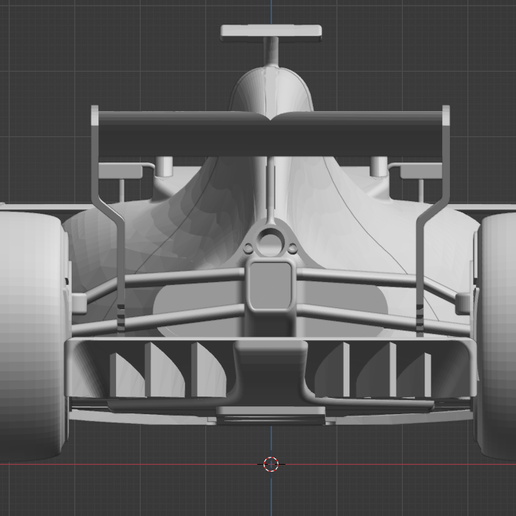Click the 3D cursor at the origin
The width and height of the screenshot is (516, 516).
[x=271, y=464]
